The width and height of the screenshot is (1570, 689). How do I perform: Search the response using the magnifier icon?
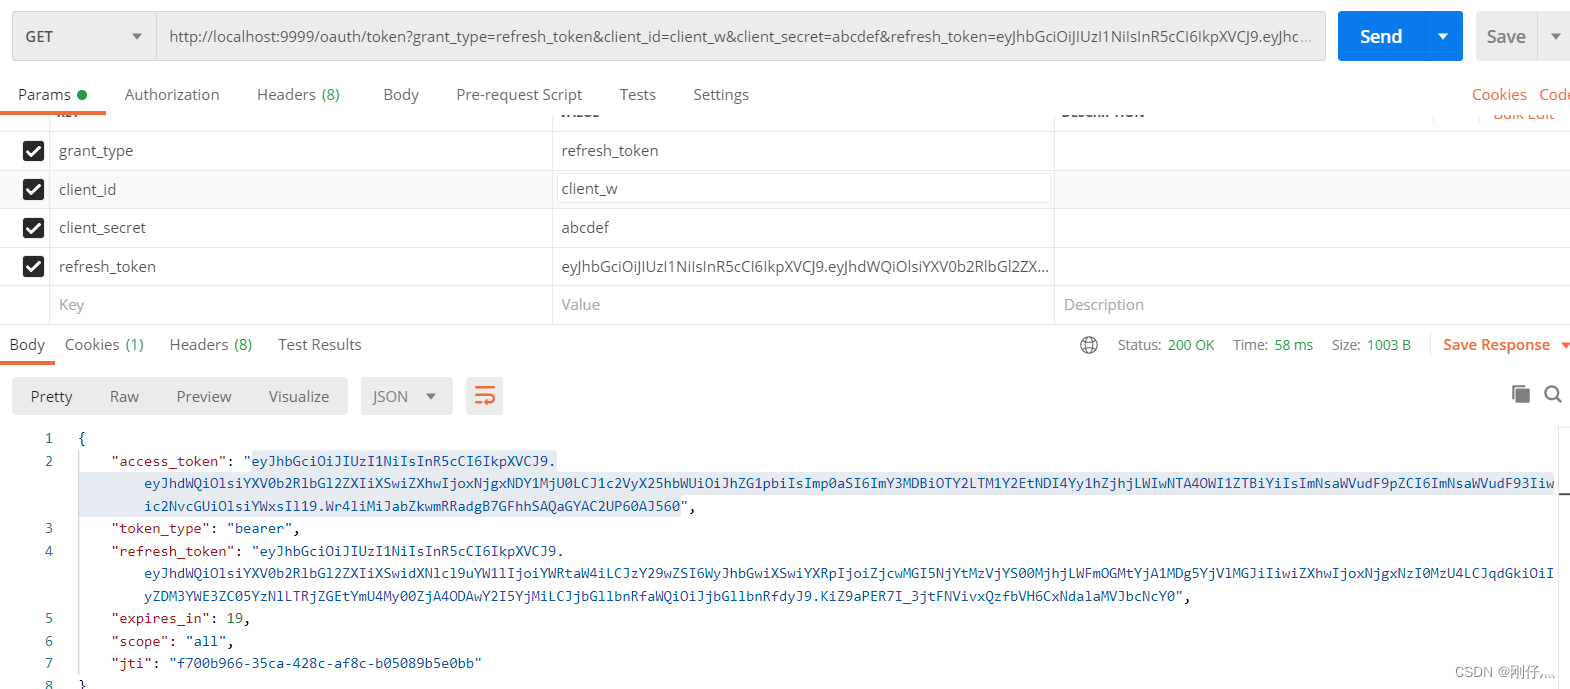coord(1553,394)
